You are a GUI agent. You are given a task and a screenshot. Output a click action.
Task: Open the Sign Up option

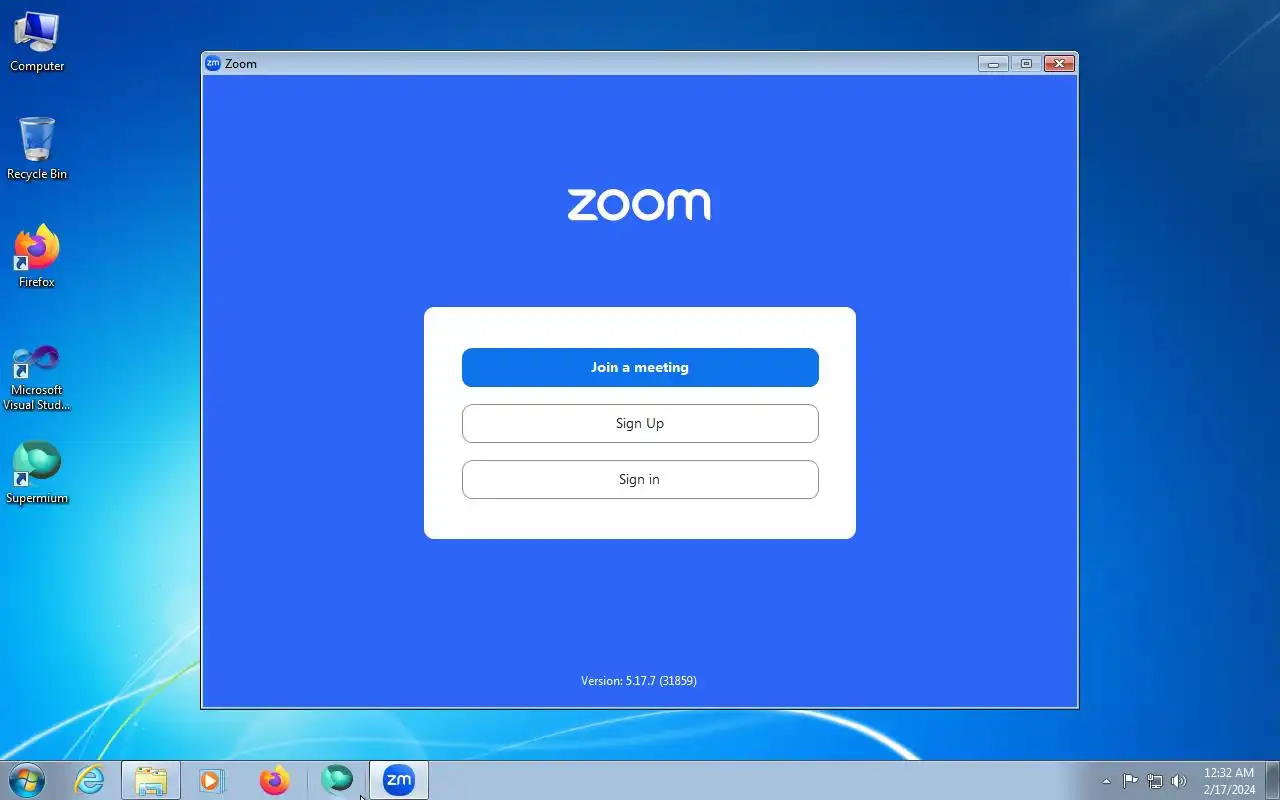tap(640, 423)
